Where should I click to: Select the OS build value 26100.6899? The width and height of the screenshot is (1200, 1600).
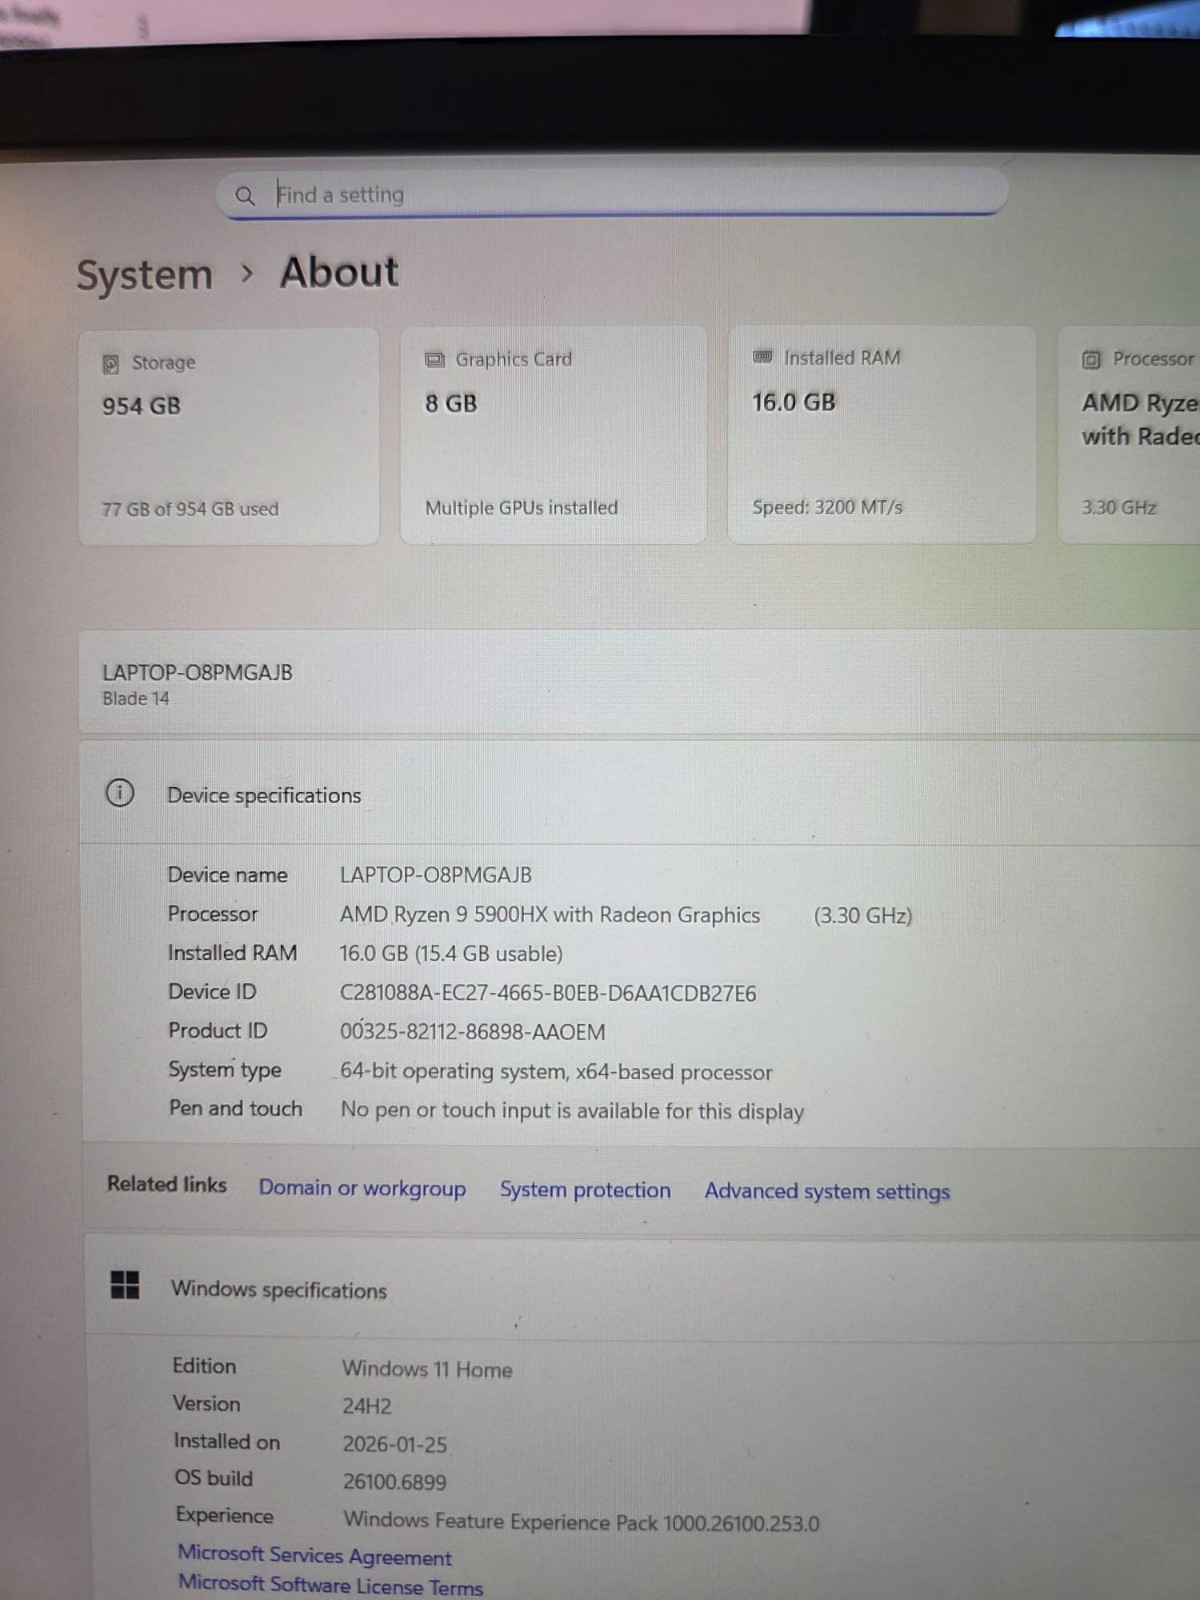(395, 1482)
